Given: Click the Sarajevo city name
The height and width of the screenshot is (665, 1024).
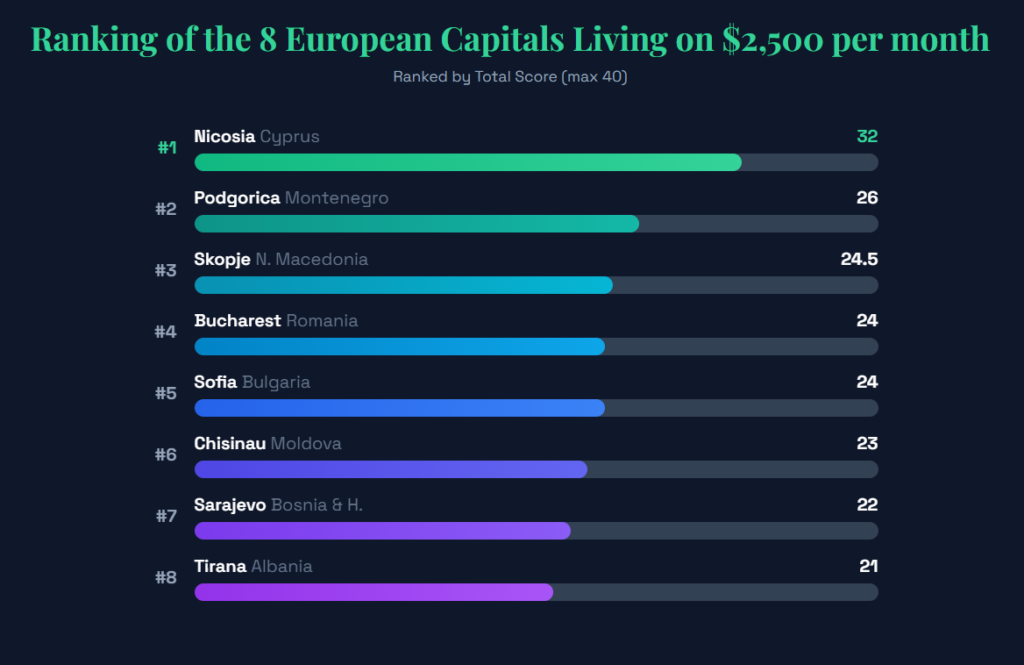Looking at the screenshot, I should pyautogui.click(x=230, y=505).
